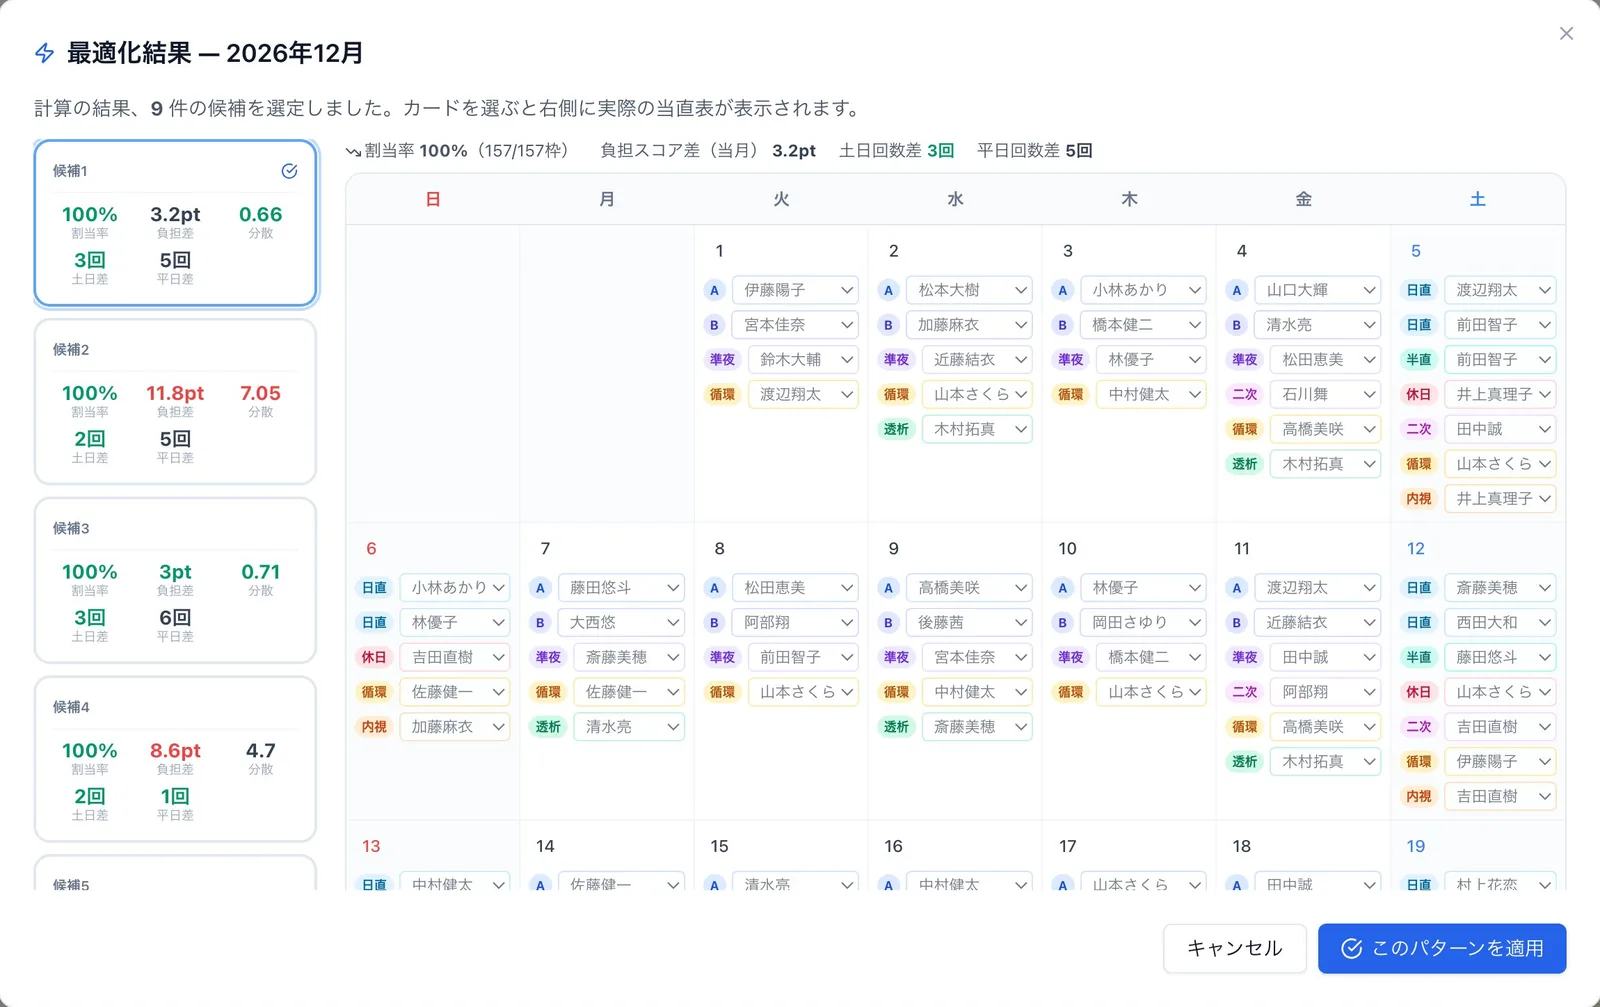This screenshot has height=1007, width=1600.
Task: Open the 清水亮 透析 dropdown on December 7
Action: (629, 727)
